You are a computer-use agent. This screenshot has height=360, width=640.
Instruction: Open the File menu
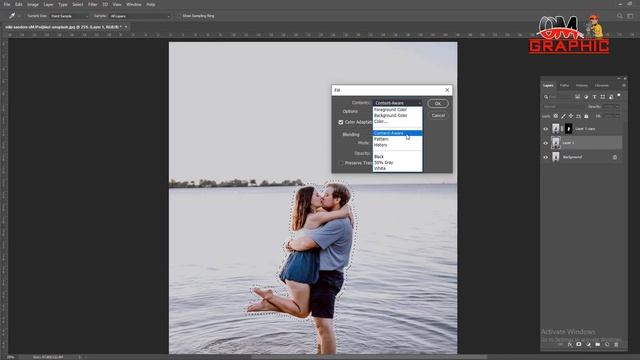click(x=7, y=4)
